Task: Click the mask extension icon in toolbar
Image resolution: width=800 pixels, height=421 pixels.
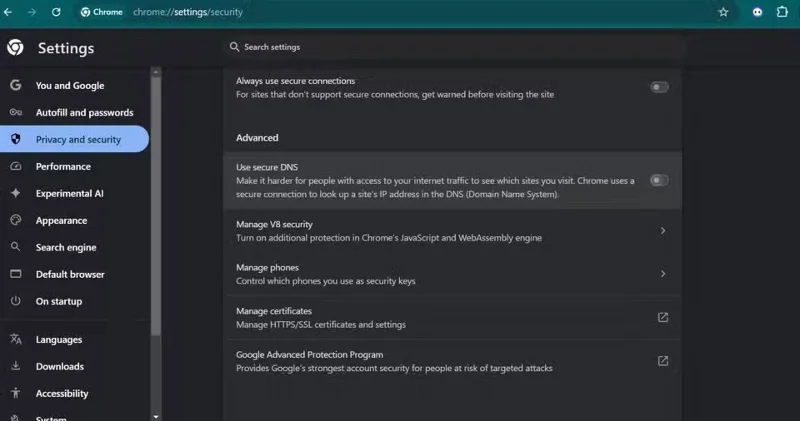Action: pos(757,12)
